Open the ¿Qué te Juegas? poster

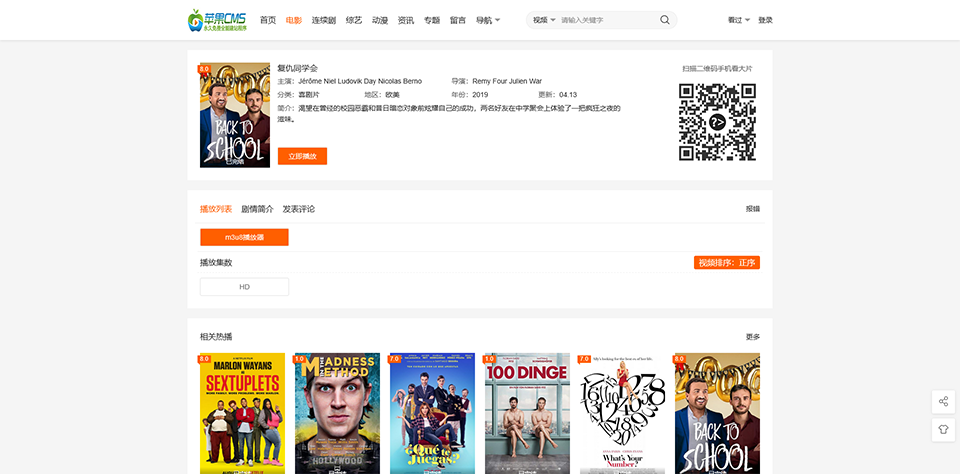(x=432, y=413)
